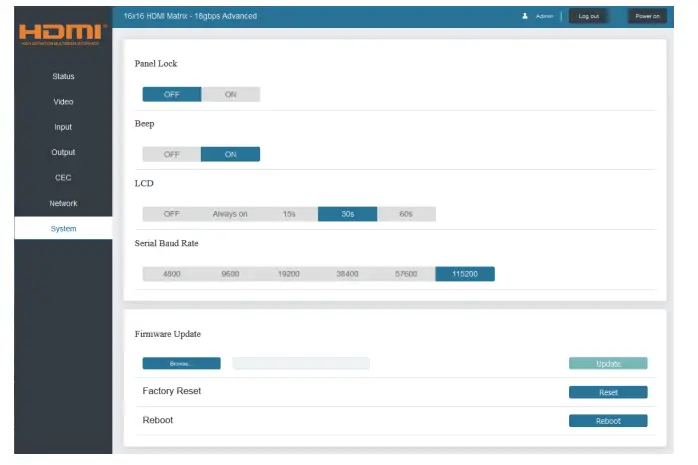Click the Power on button

coord(647,16)
